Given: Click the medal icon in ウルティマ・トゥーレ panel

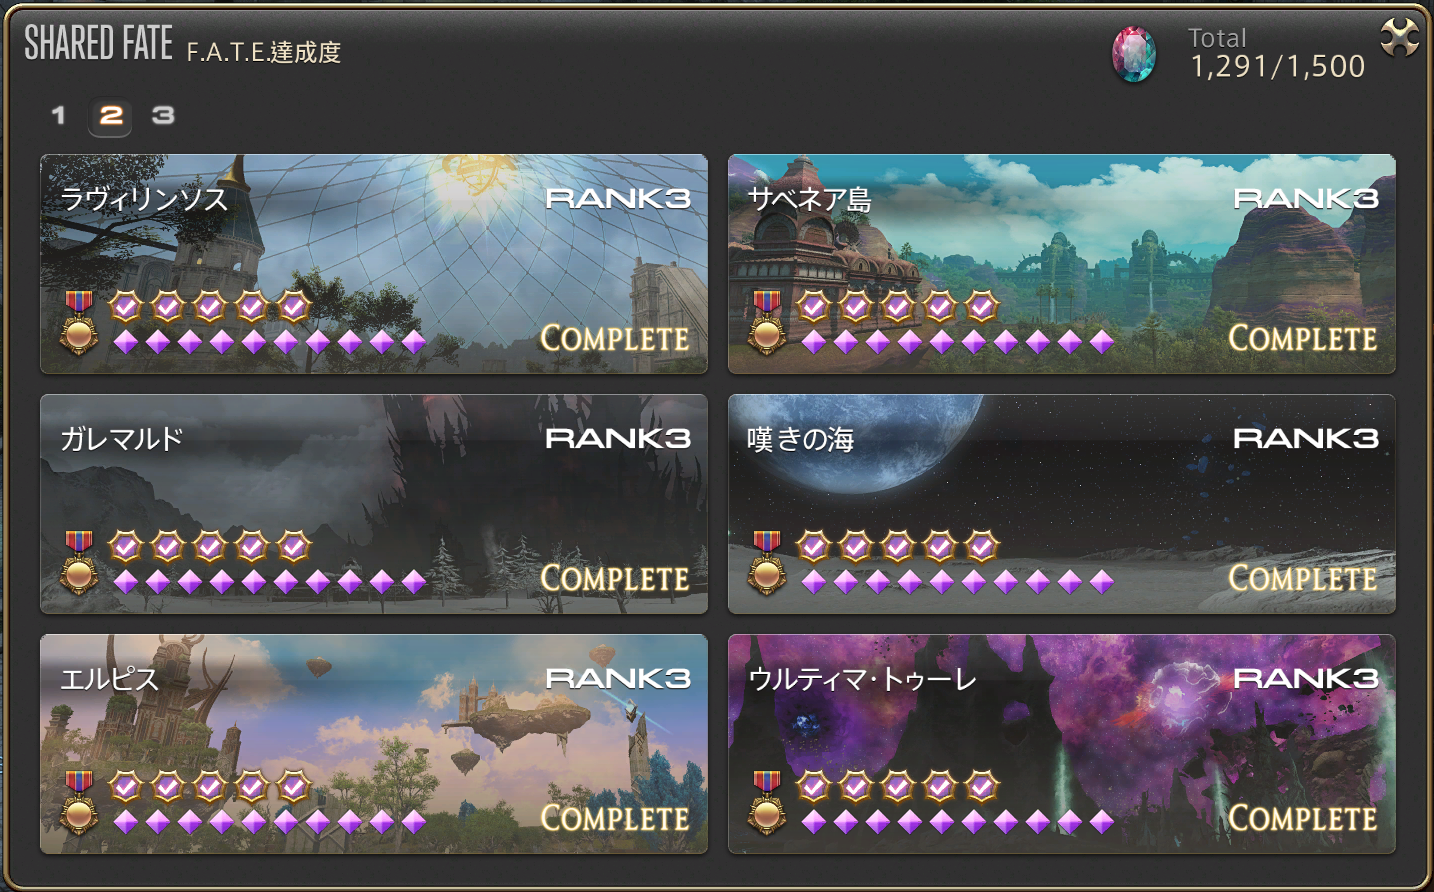Looking at the screenshot, I should click(767, 802).
